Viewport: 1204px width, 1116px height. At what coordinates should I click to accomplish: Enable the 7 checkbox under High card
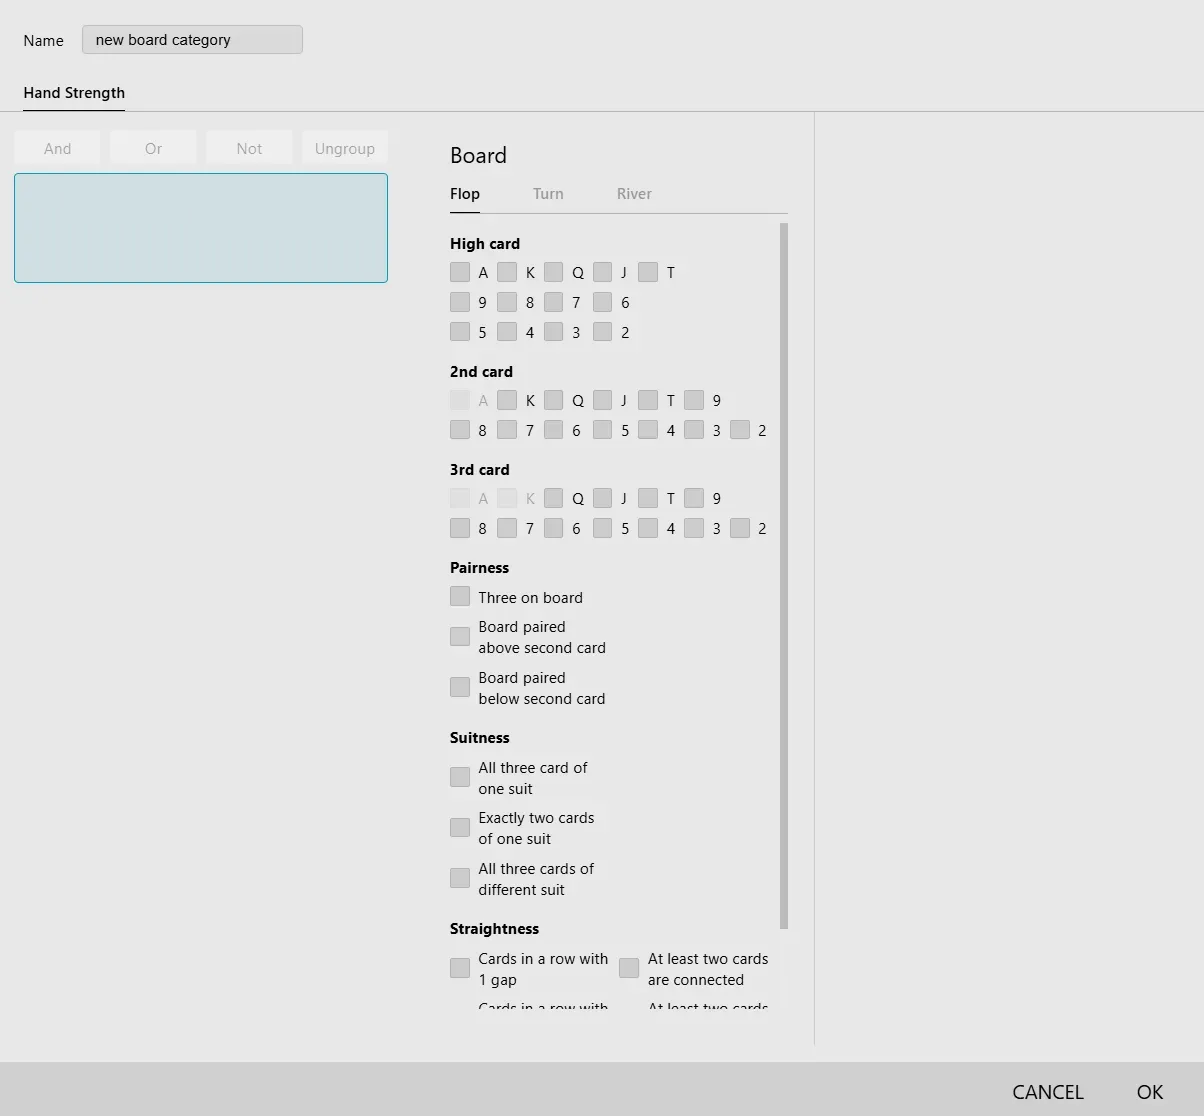[x=553, y=302]
